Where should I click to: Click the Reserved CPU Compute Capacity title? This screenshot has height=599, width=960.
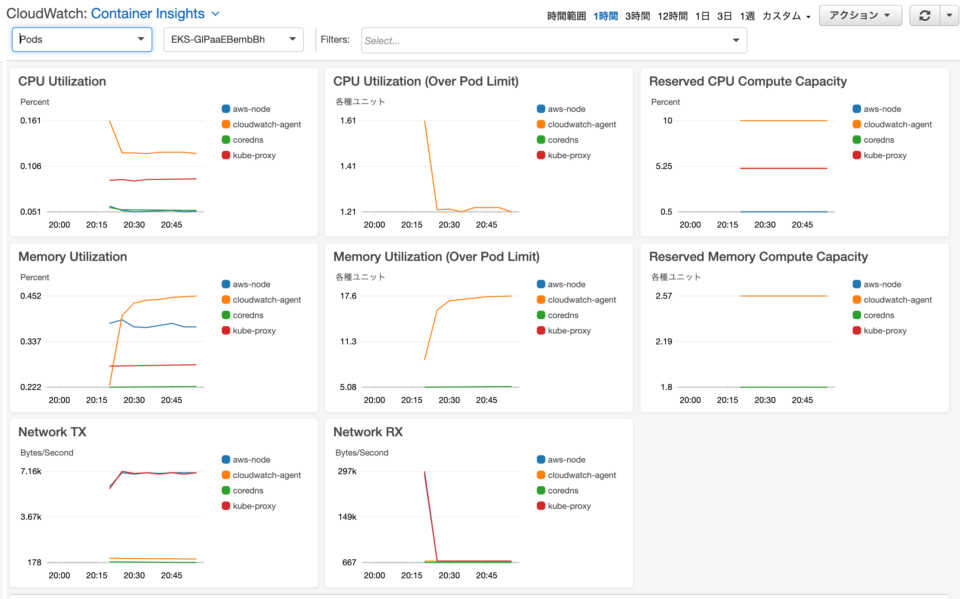coord(748,81)
